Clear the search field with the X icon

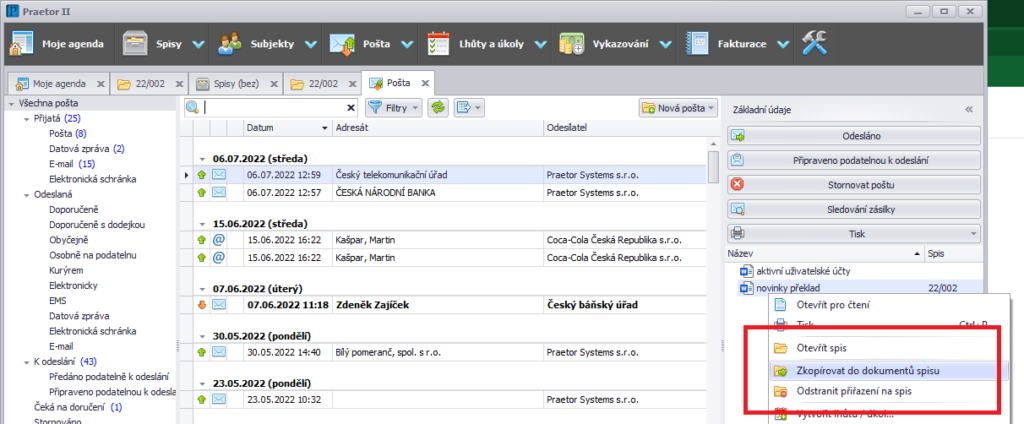[351, 107]
